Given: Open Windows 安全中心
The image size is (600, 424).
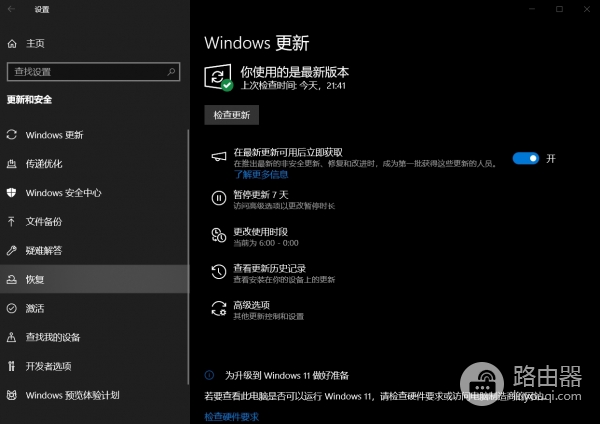Looking at the screenshot, I should (64, 192).
